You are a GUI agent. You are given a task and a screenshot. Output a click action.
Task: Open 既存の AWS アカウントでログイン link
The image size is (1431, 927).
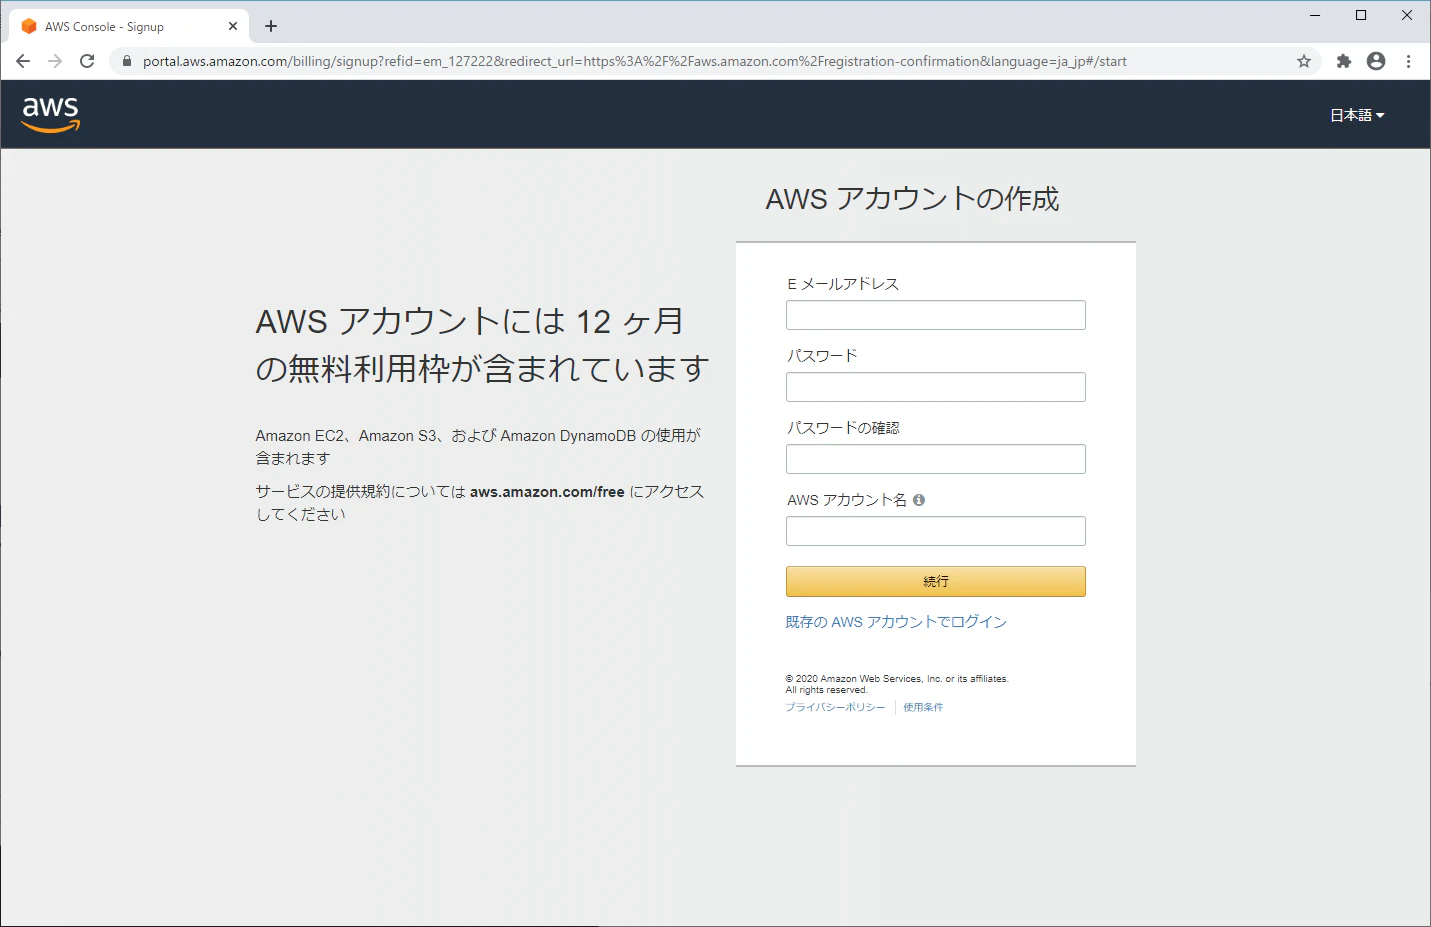point(896,622)
